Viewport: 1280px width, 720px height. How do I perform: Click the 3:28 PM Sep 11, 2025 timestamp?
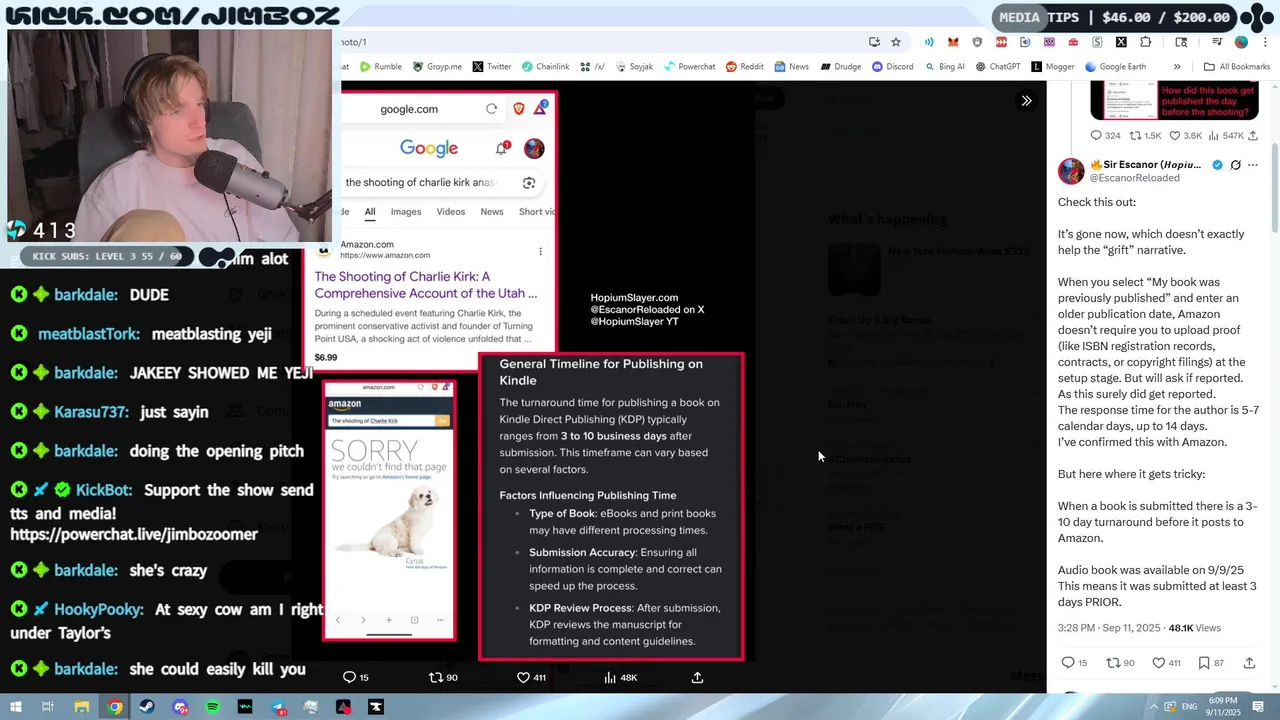[1109, 628]
